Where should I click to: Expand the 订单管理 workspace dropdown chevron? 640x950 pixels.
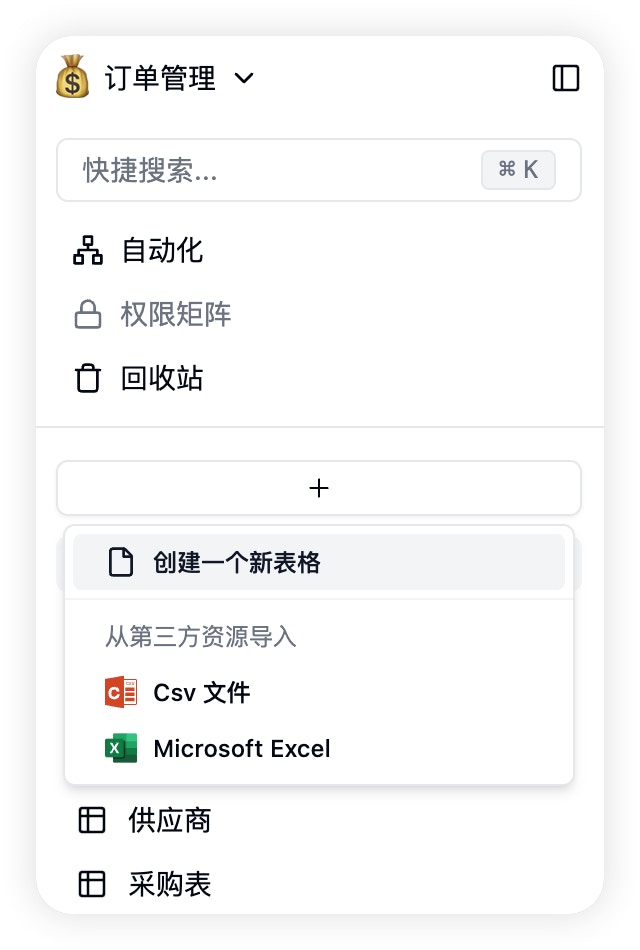[x=244, y=78]
